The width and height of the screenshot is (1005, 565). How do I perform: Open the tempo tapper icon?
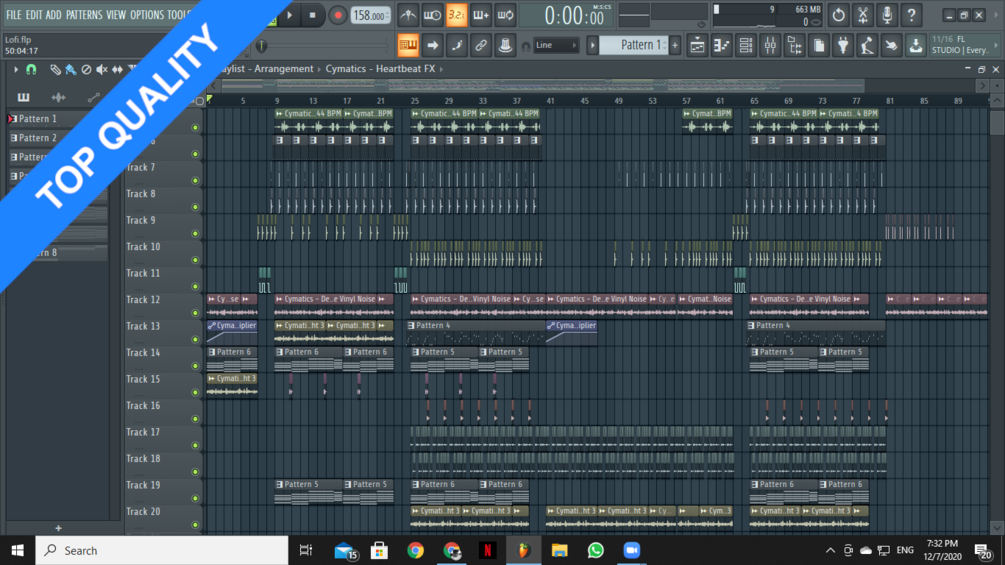[867, 45]
